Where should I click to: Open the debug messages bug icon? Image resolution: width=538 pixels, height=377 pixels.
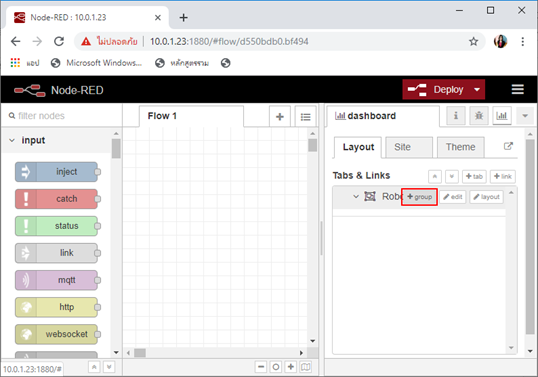click(479, 116)
